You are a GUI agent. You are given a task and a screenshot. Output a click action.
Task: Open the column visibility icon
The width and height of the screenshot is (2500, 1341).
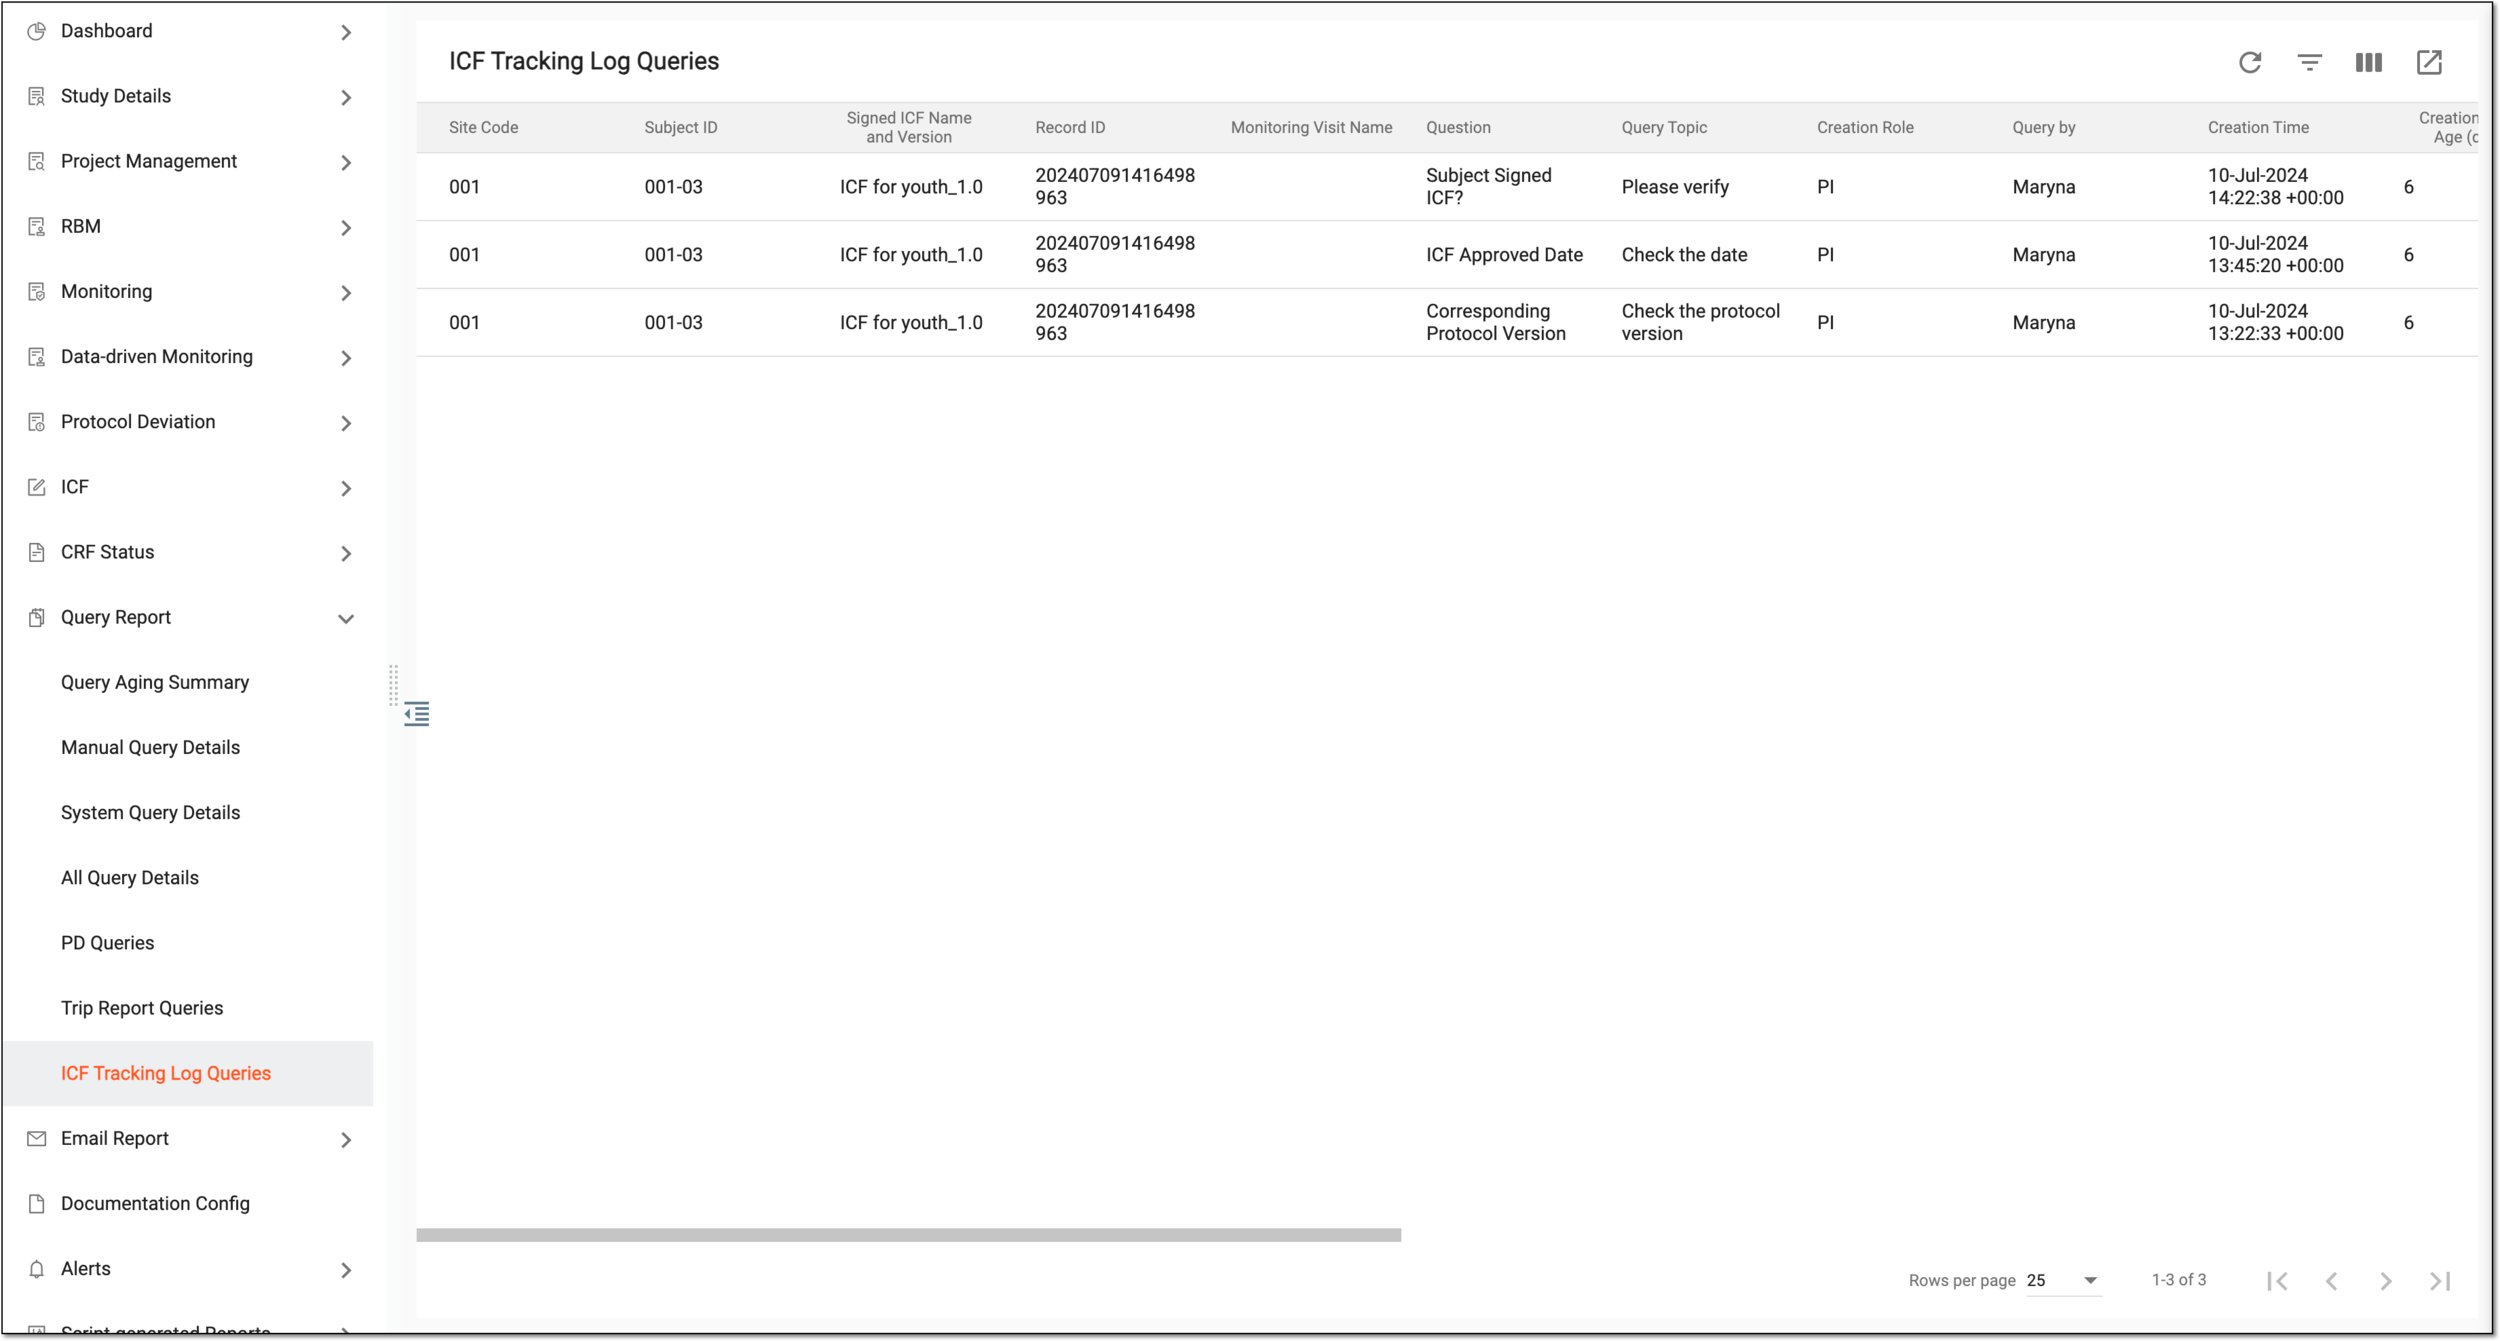point(2368,62)
